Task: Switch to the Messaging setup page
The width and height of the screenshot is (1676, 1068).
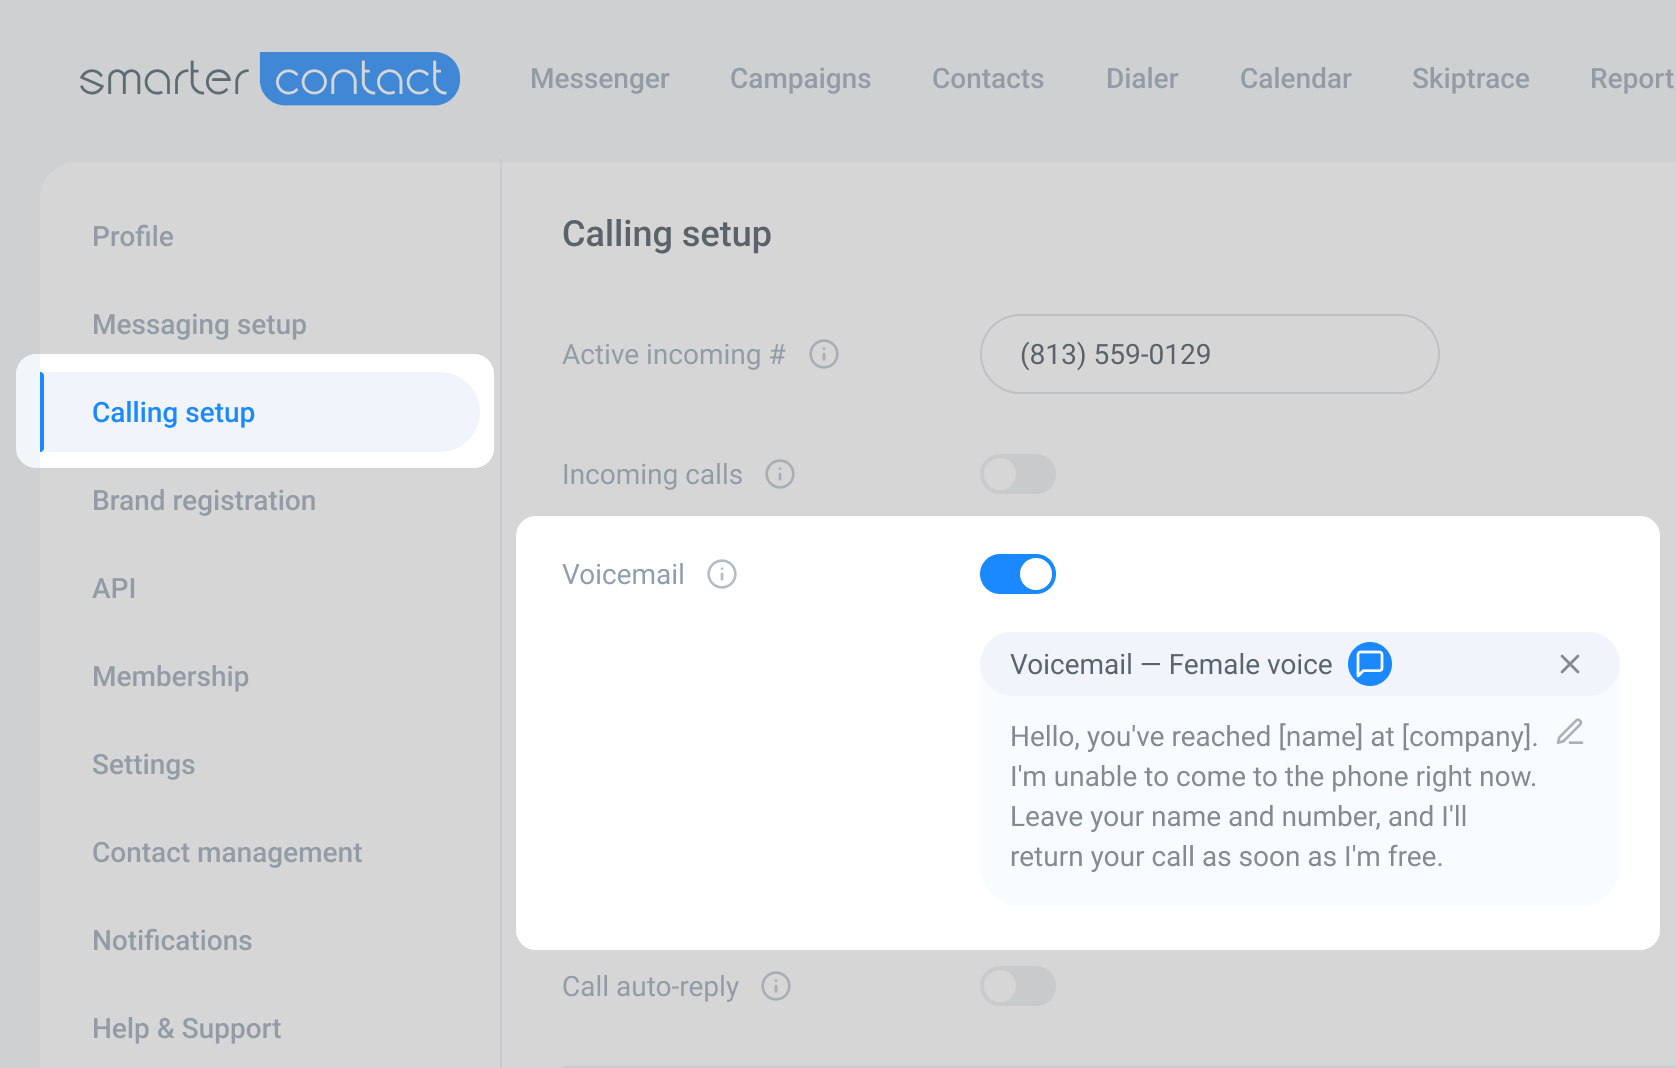Action: (x=199, y=324)
